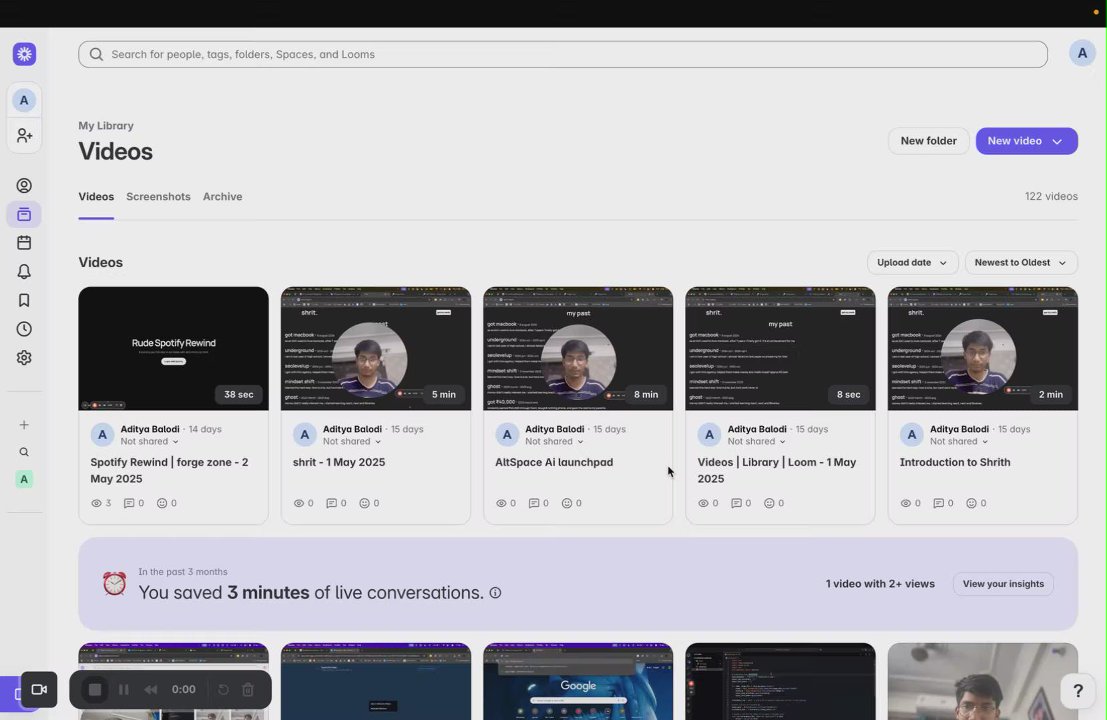This screenshot has width=1107, height=720.
Task: Open the 8 sec Videos Library thumbnail
Action: (x=780, y=348)
